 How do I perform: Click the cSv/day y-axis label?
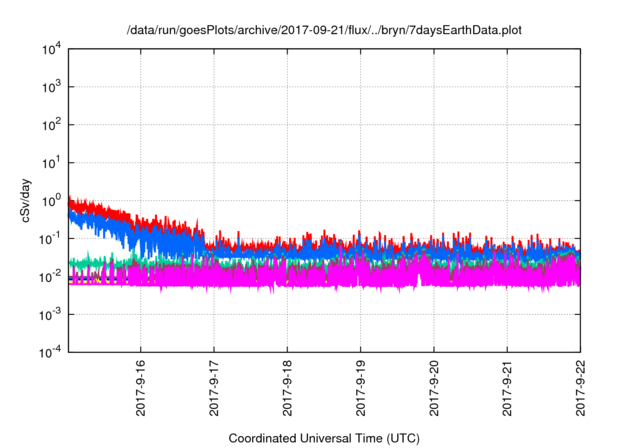pyautogui.click(x=25, y=200)
